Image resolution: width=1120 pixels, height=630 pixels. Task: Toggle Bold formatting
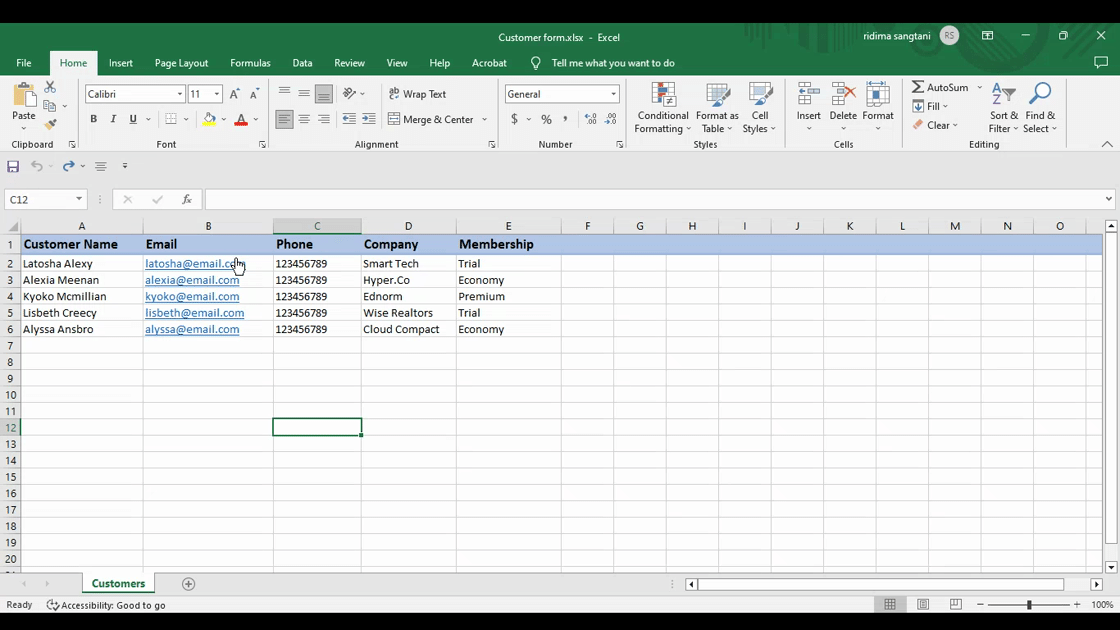(x=94, y=119)
